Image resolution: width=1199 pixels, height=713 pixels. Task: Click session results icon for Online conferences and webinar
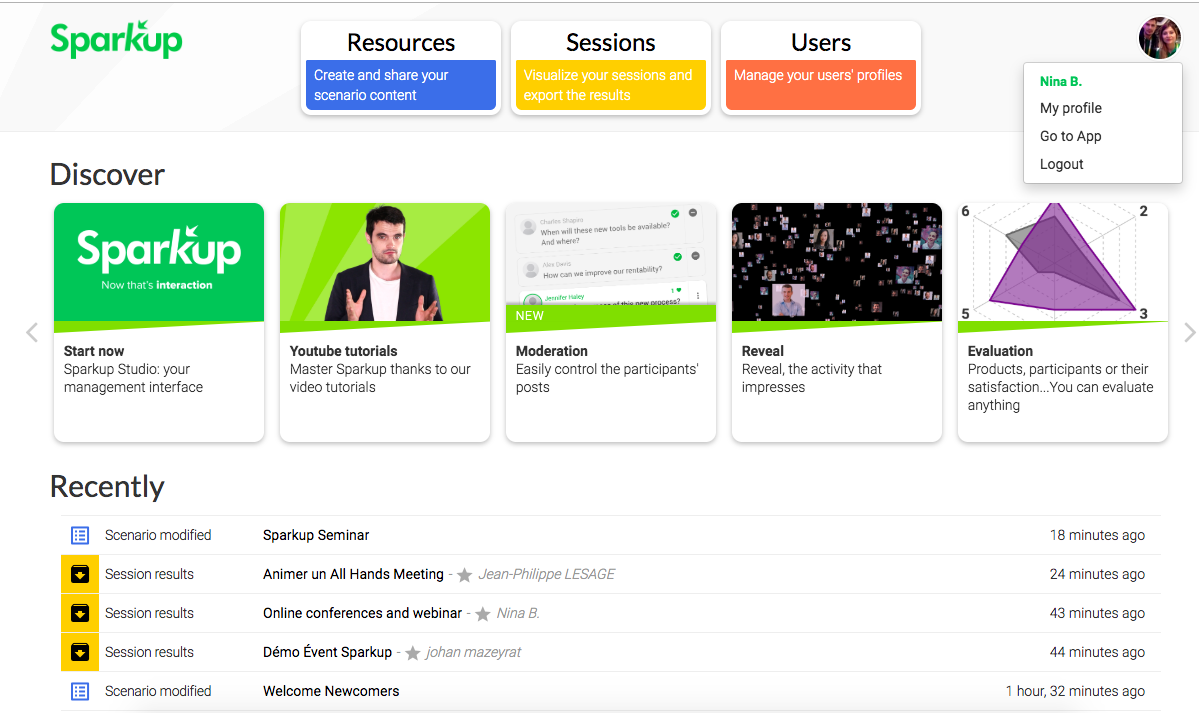(x=80, y=614)
